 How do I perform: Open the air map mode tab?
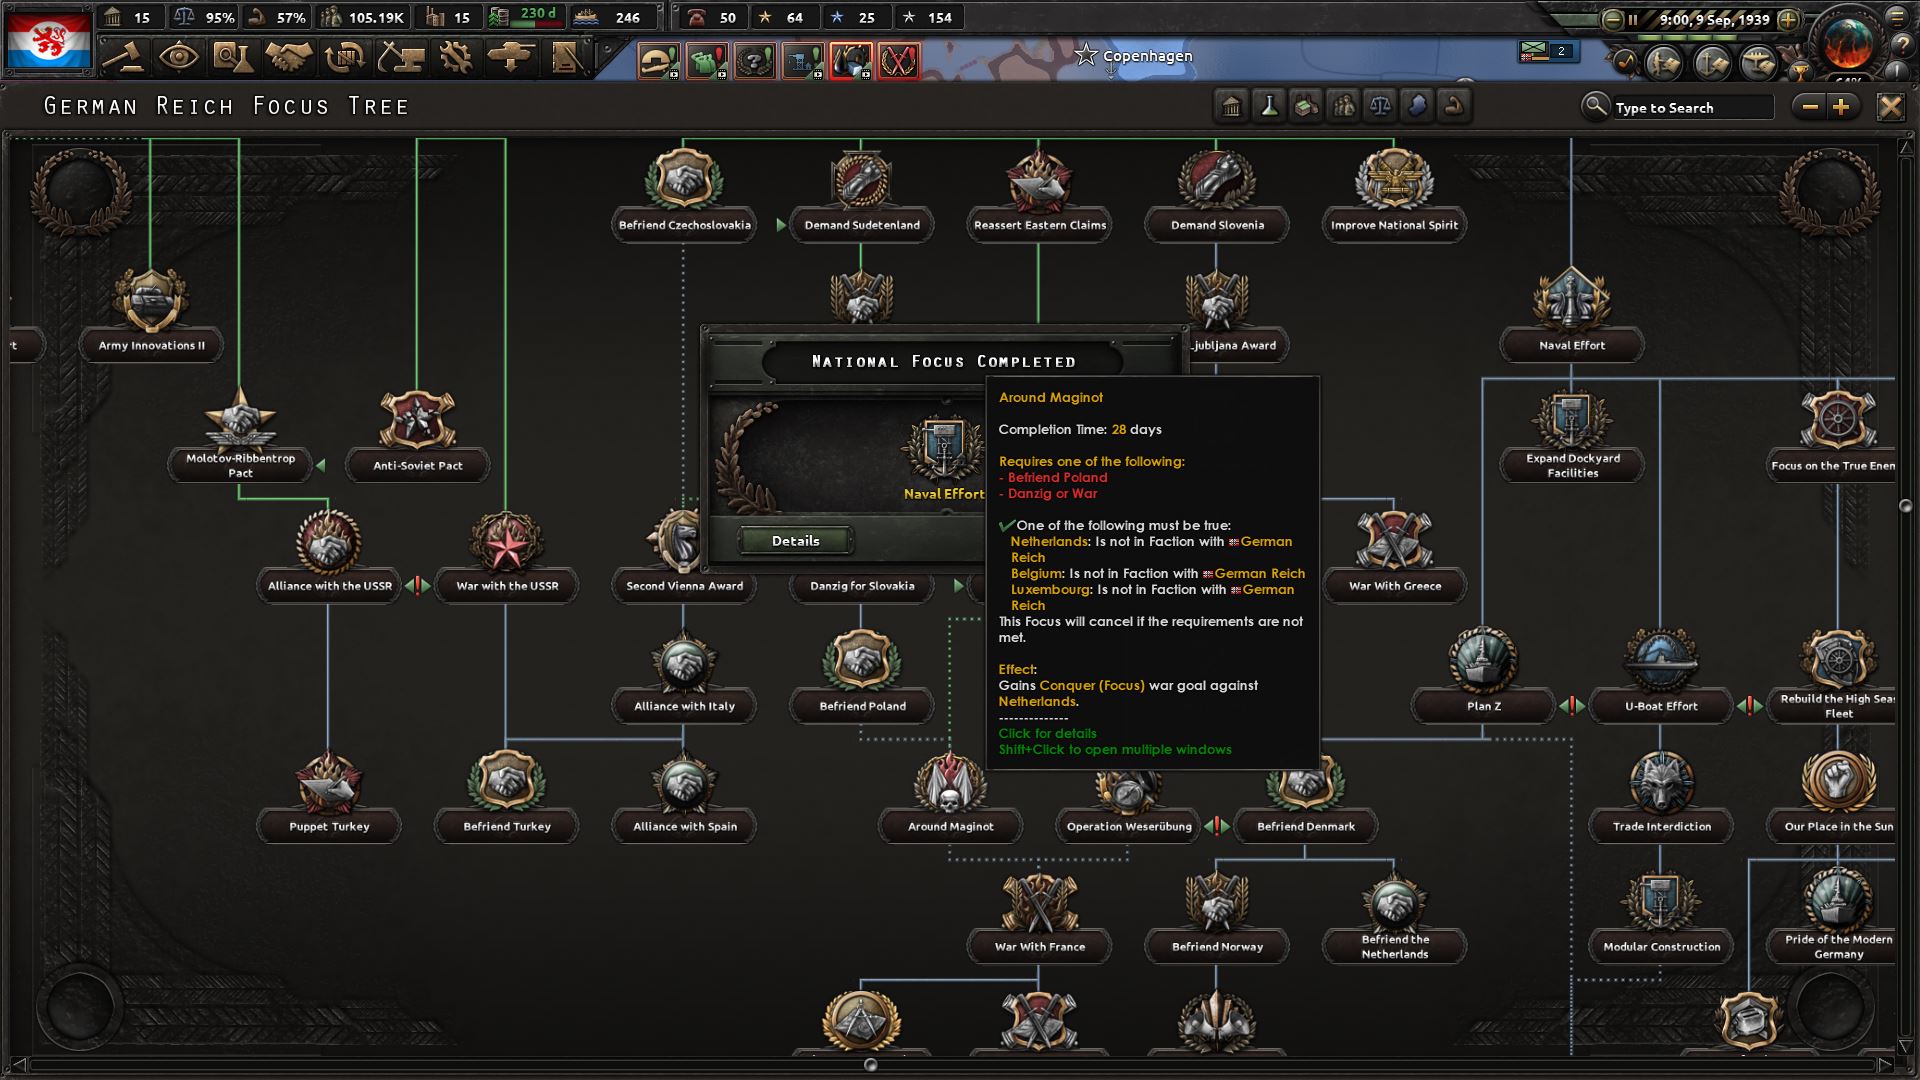pyautogui.click(x=1758, y=63)
